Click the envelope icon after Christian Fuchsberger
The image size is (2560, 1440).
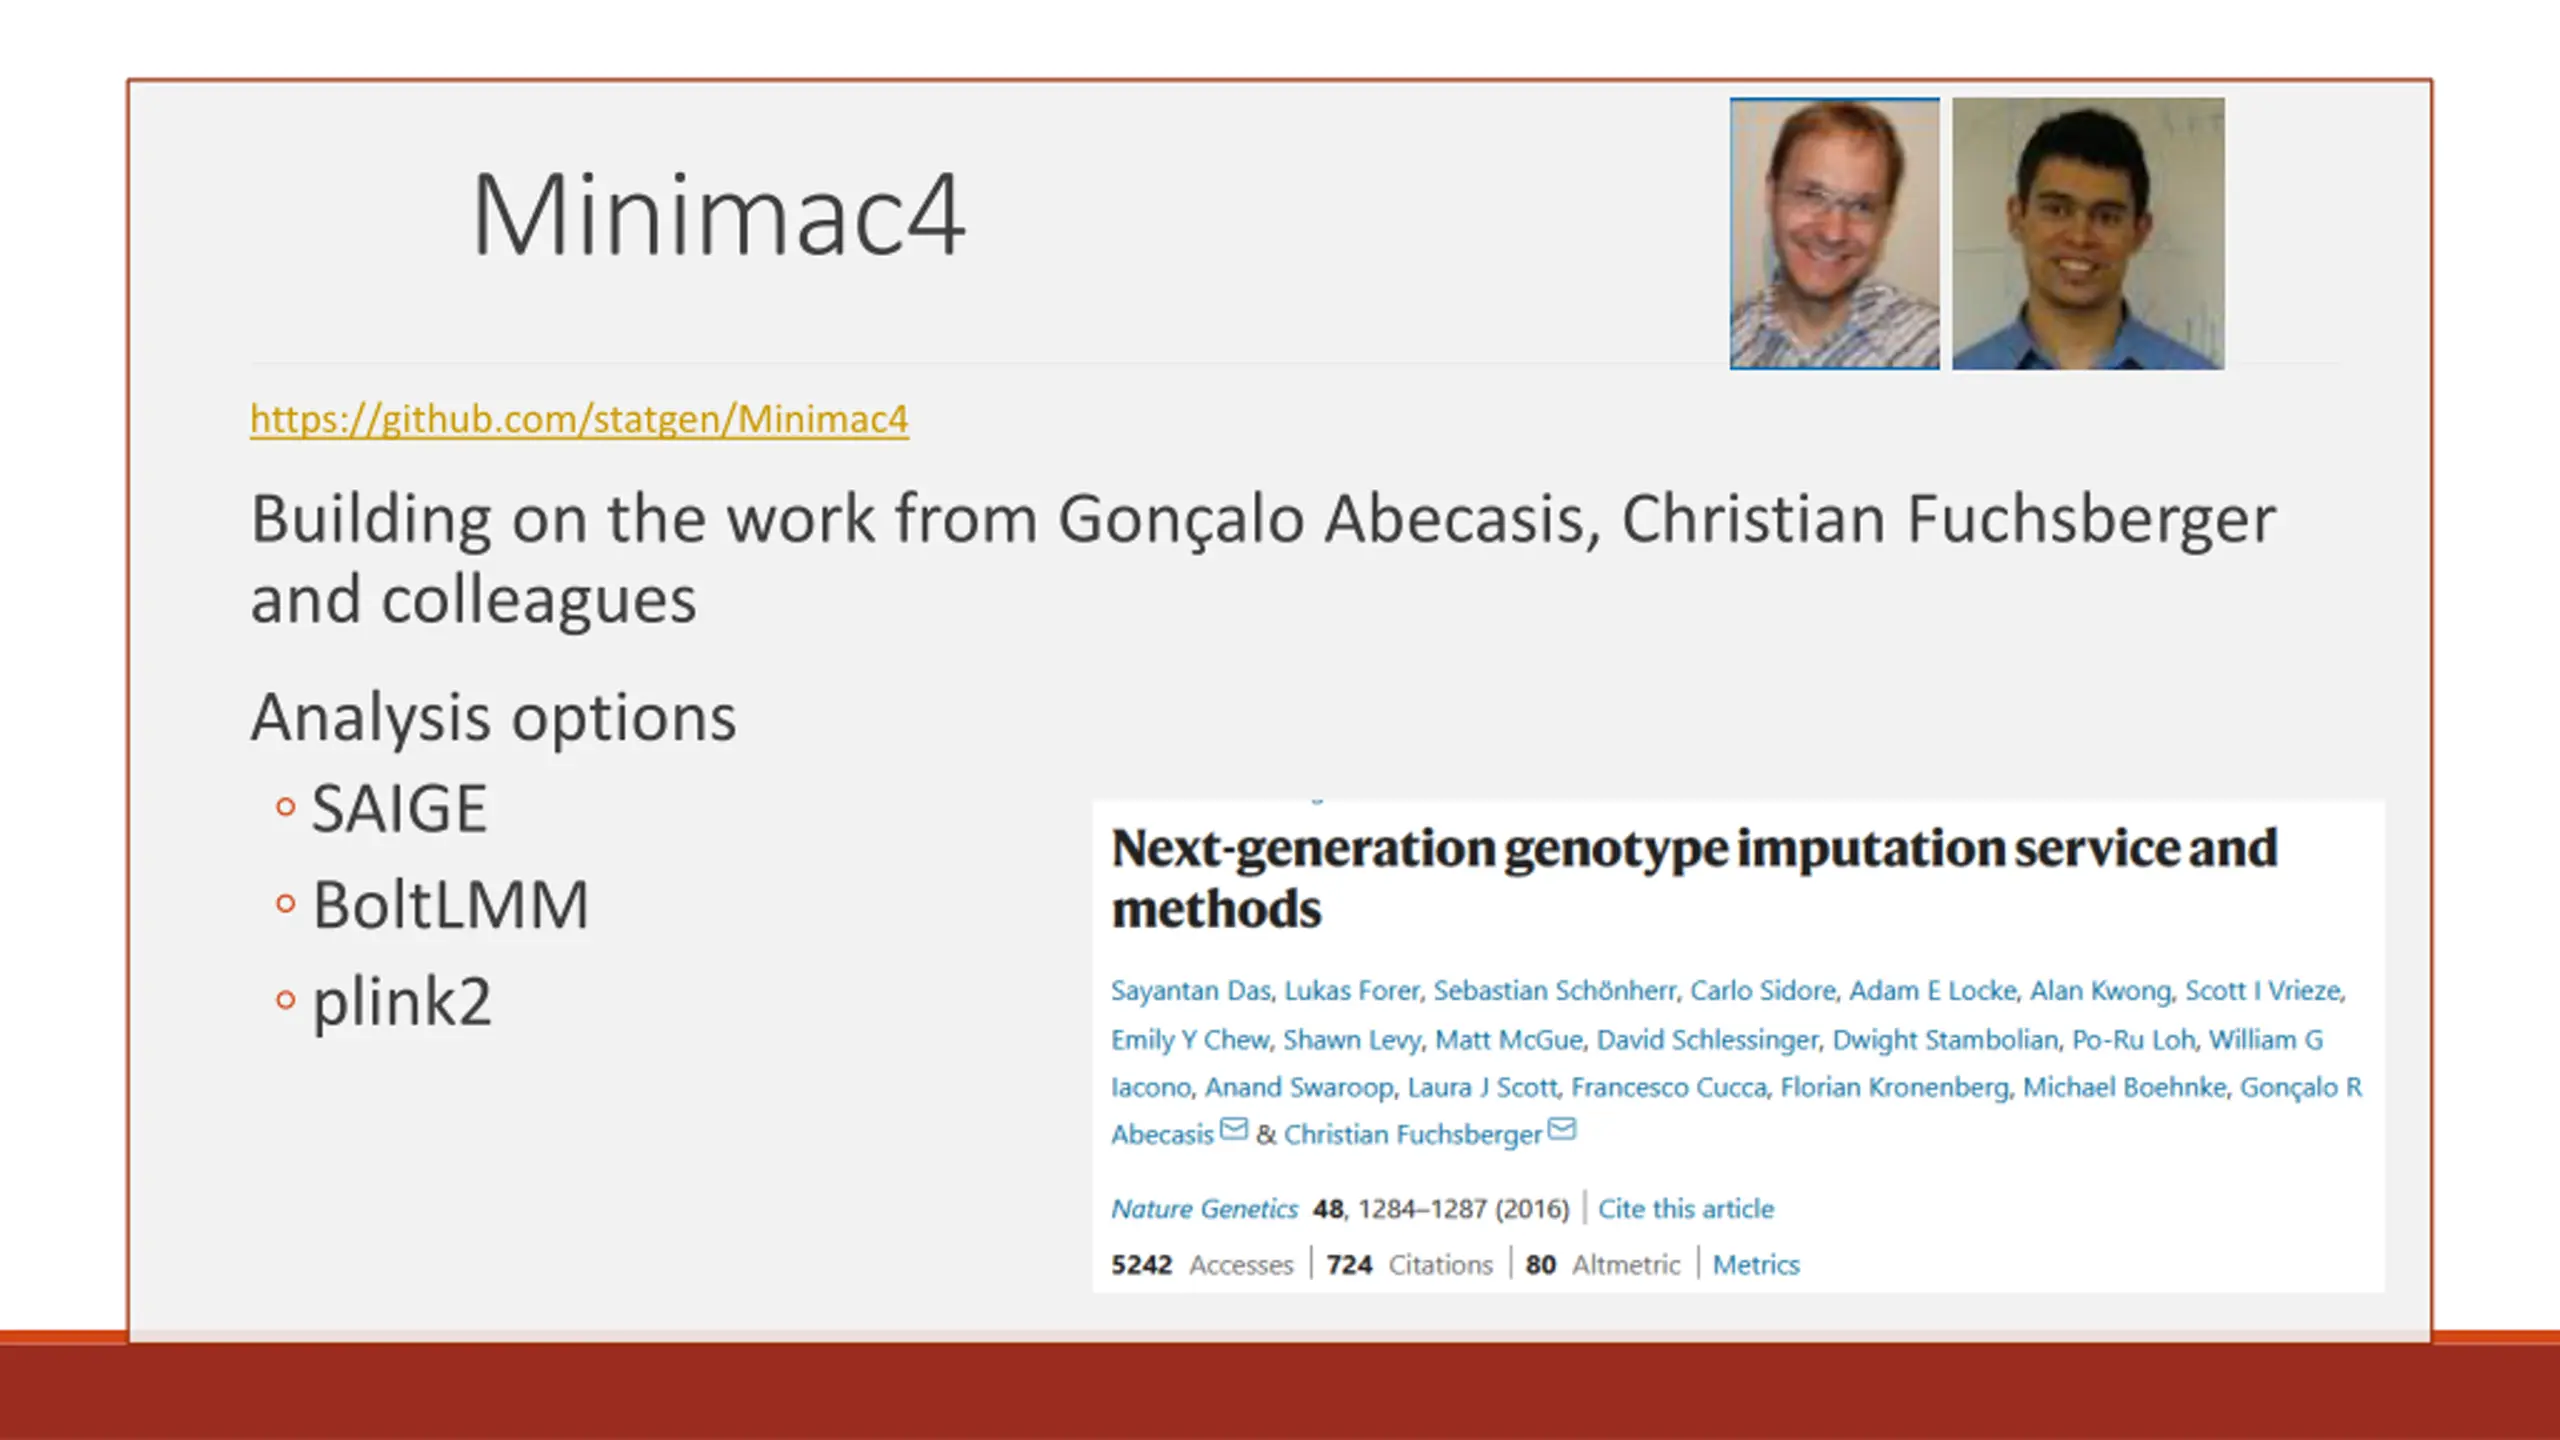(x=1562, y=1129)
